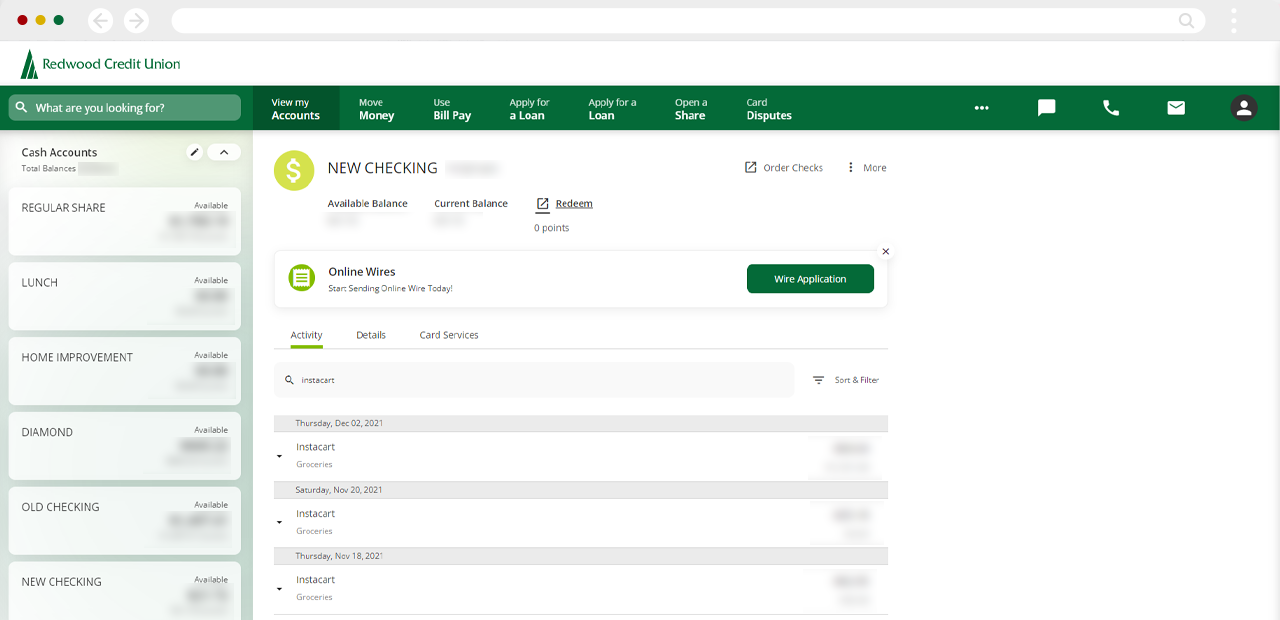Click the phone contact icon
This screenshot has height=620, width=1280.
point(1111,108)
